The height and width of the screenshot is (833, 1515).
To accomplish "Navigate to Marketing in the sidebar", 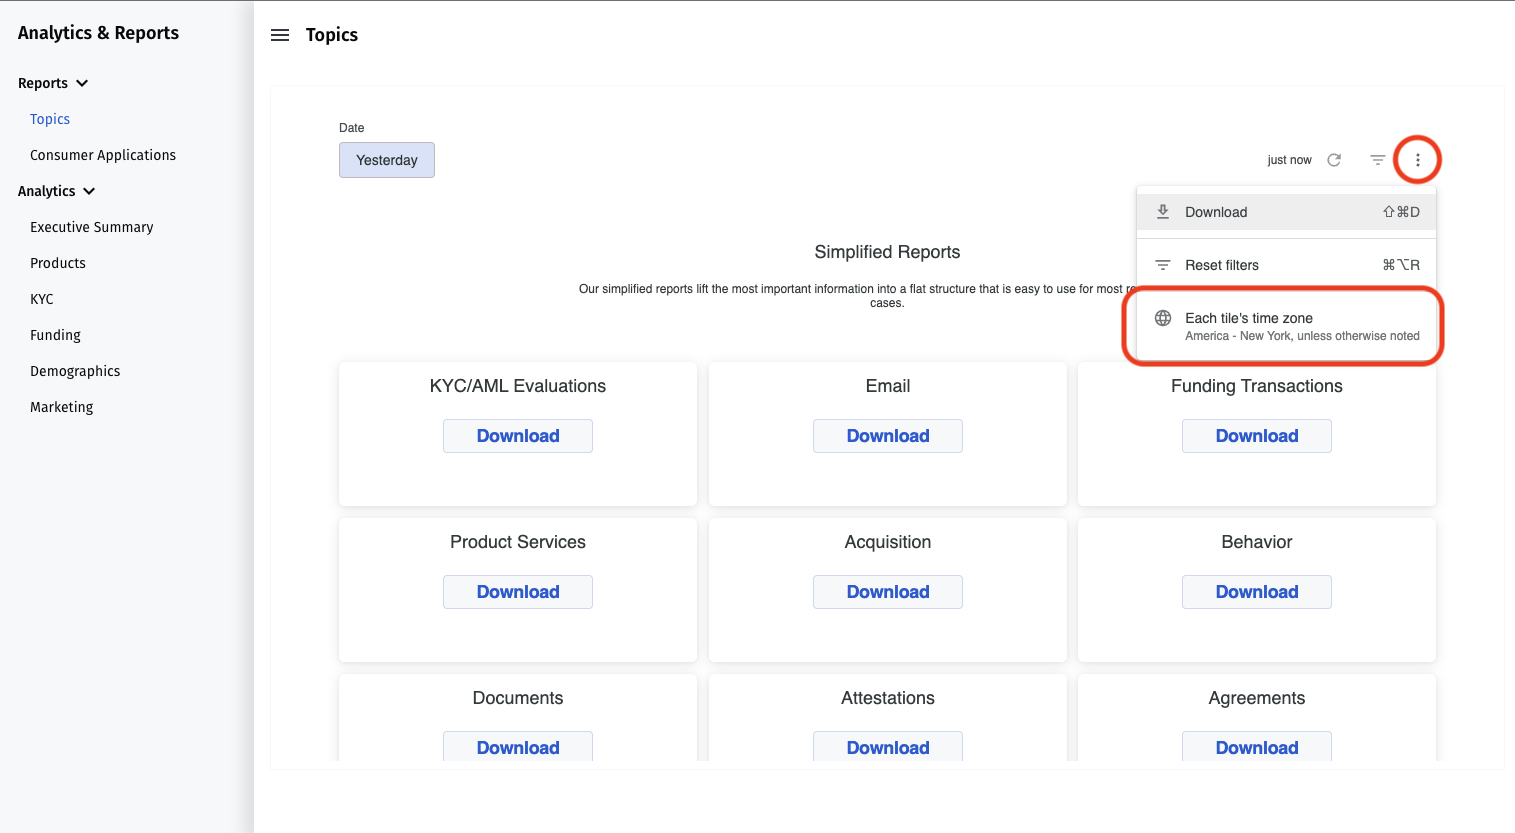I will pos(62,407).
